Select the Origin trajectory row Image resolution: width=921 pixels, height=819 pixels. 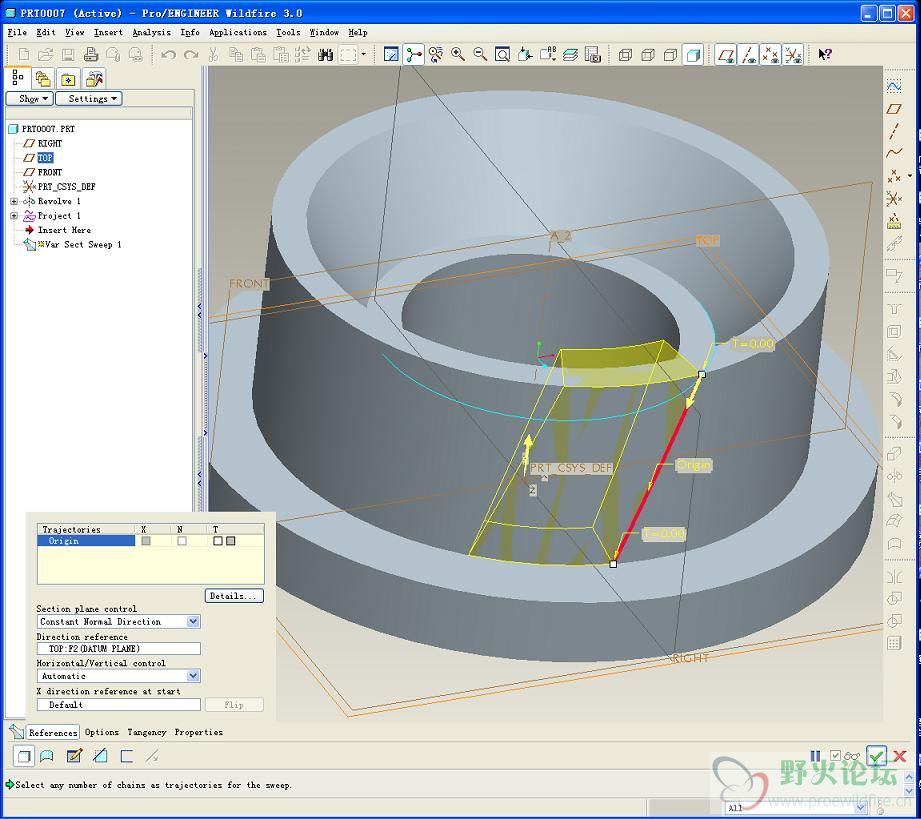click(x=150, y=541)
